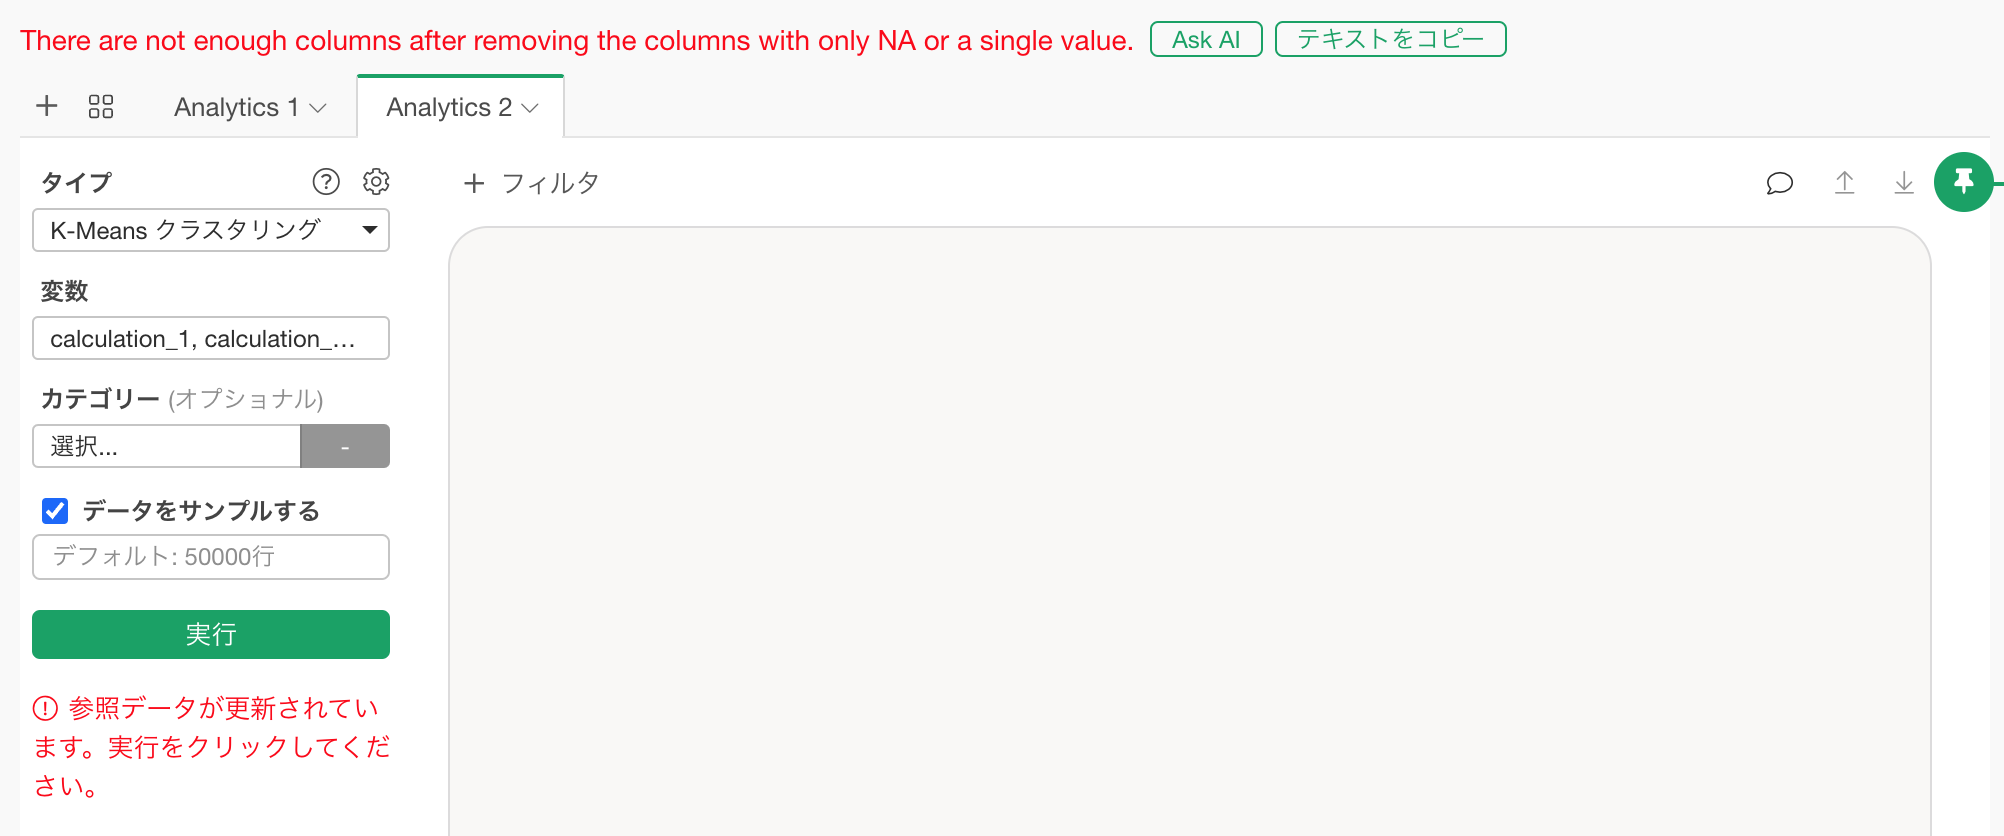This screenshot has height=836, width=2004.
Task: Toggle the データをサンプルする checkbox
Action: pos(55,511)
